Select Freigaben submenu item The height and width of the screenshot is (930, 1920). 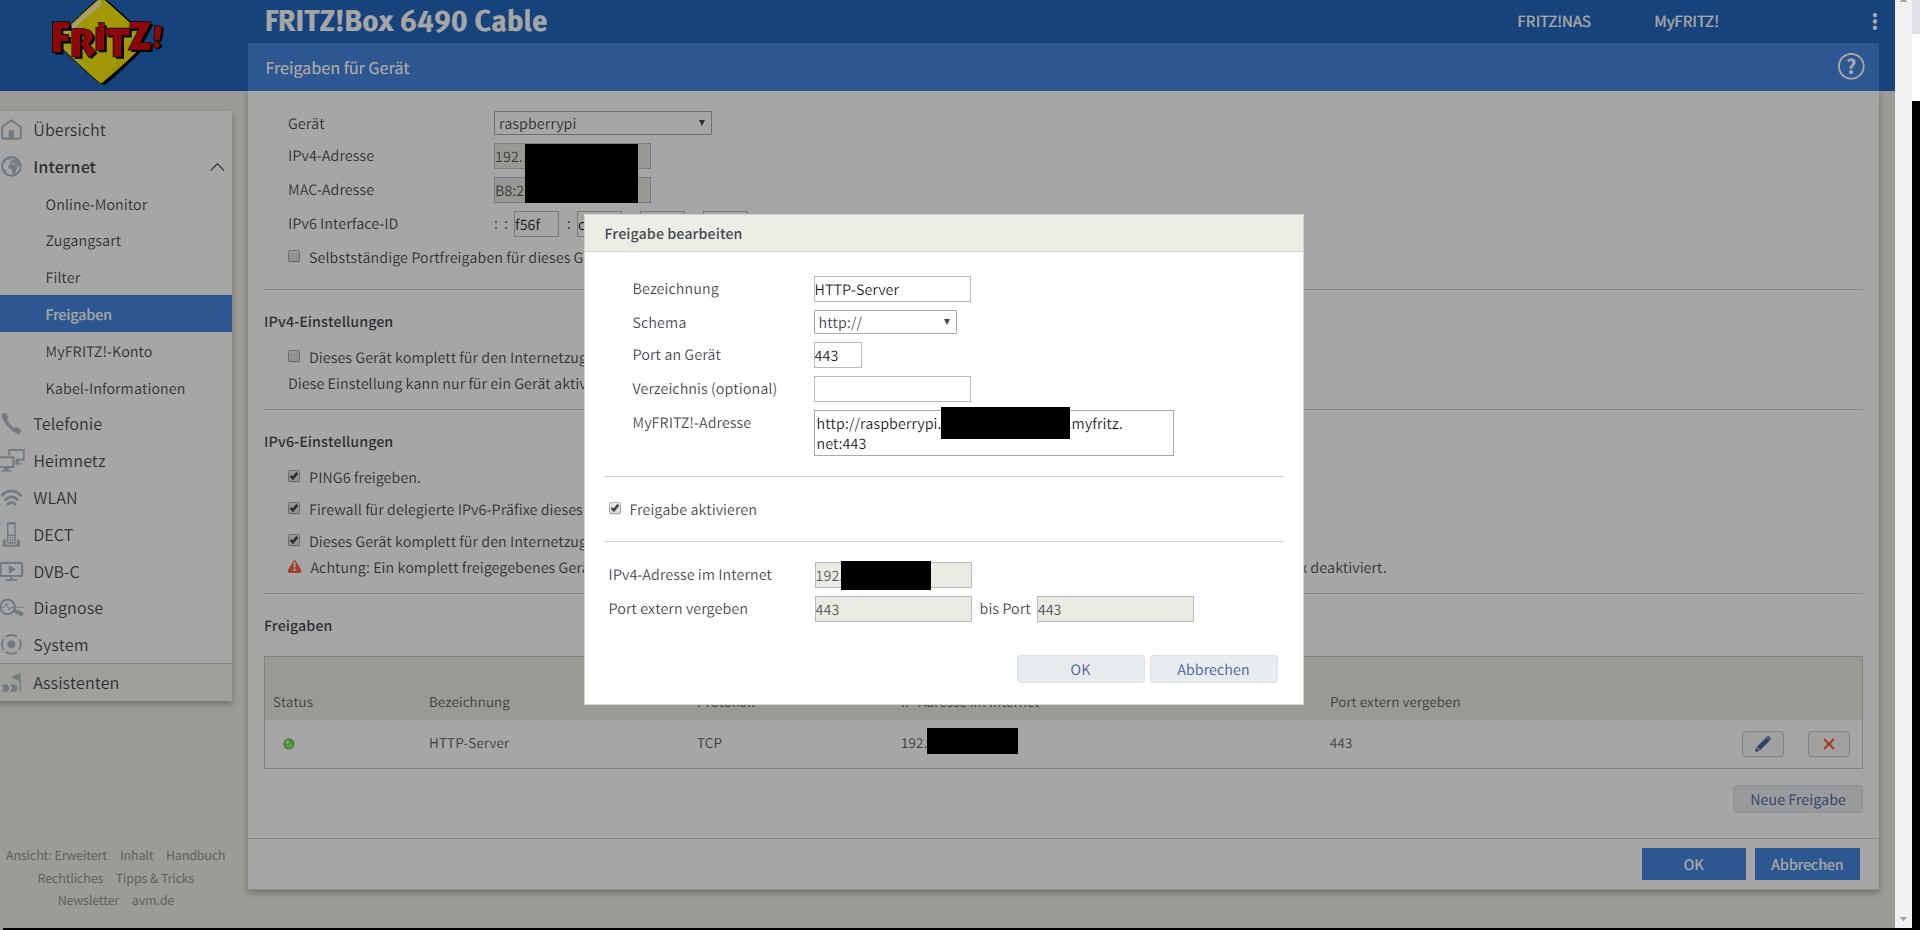pos(116,314)
